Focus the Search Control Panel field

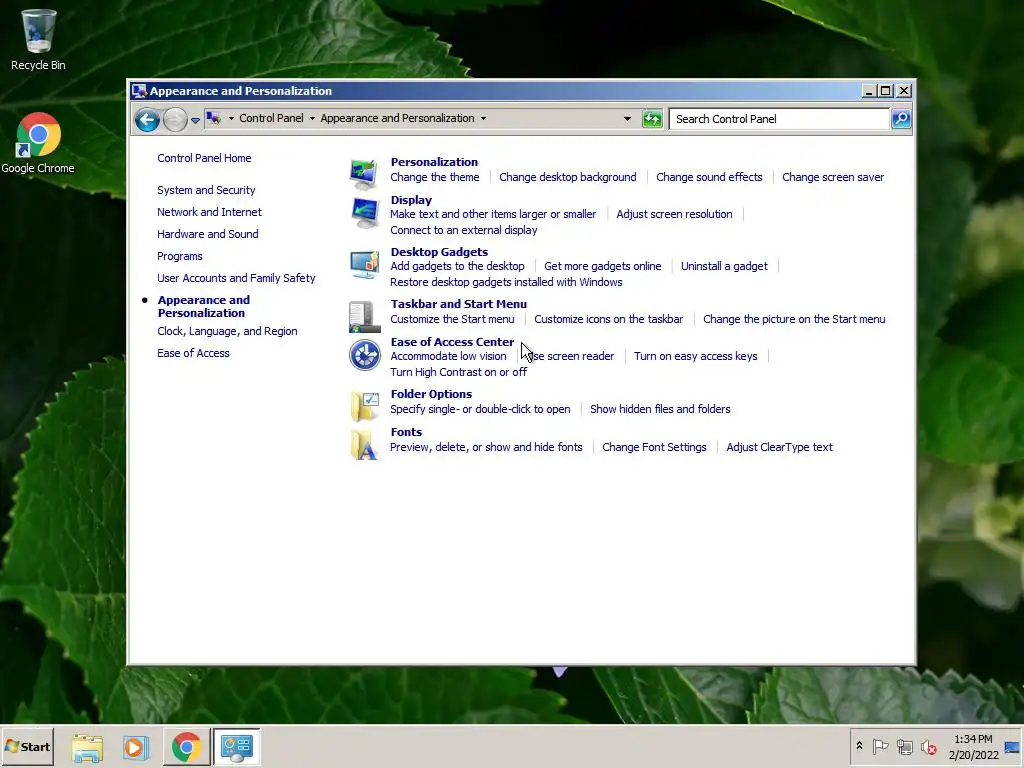pos(779,119)
